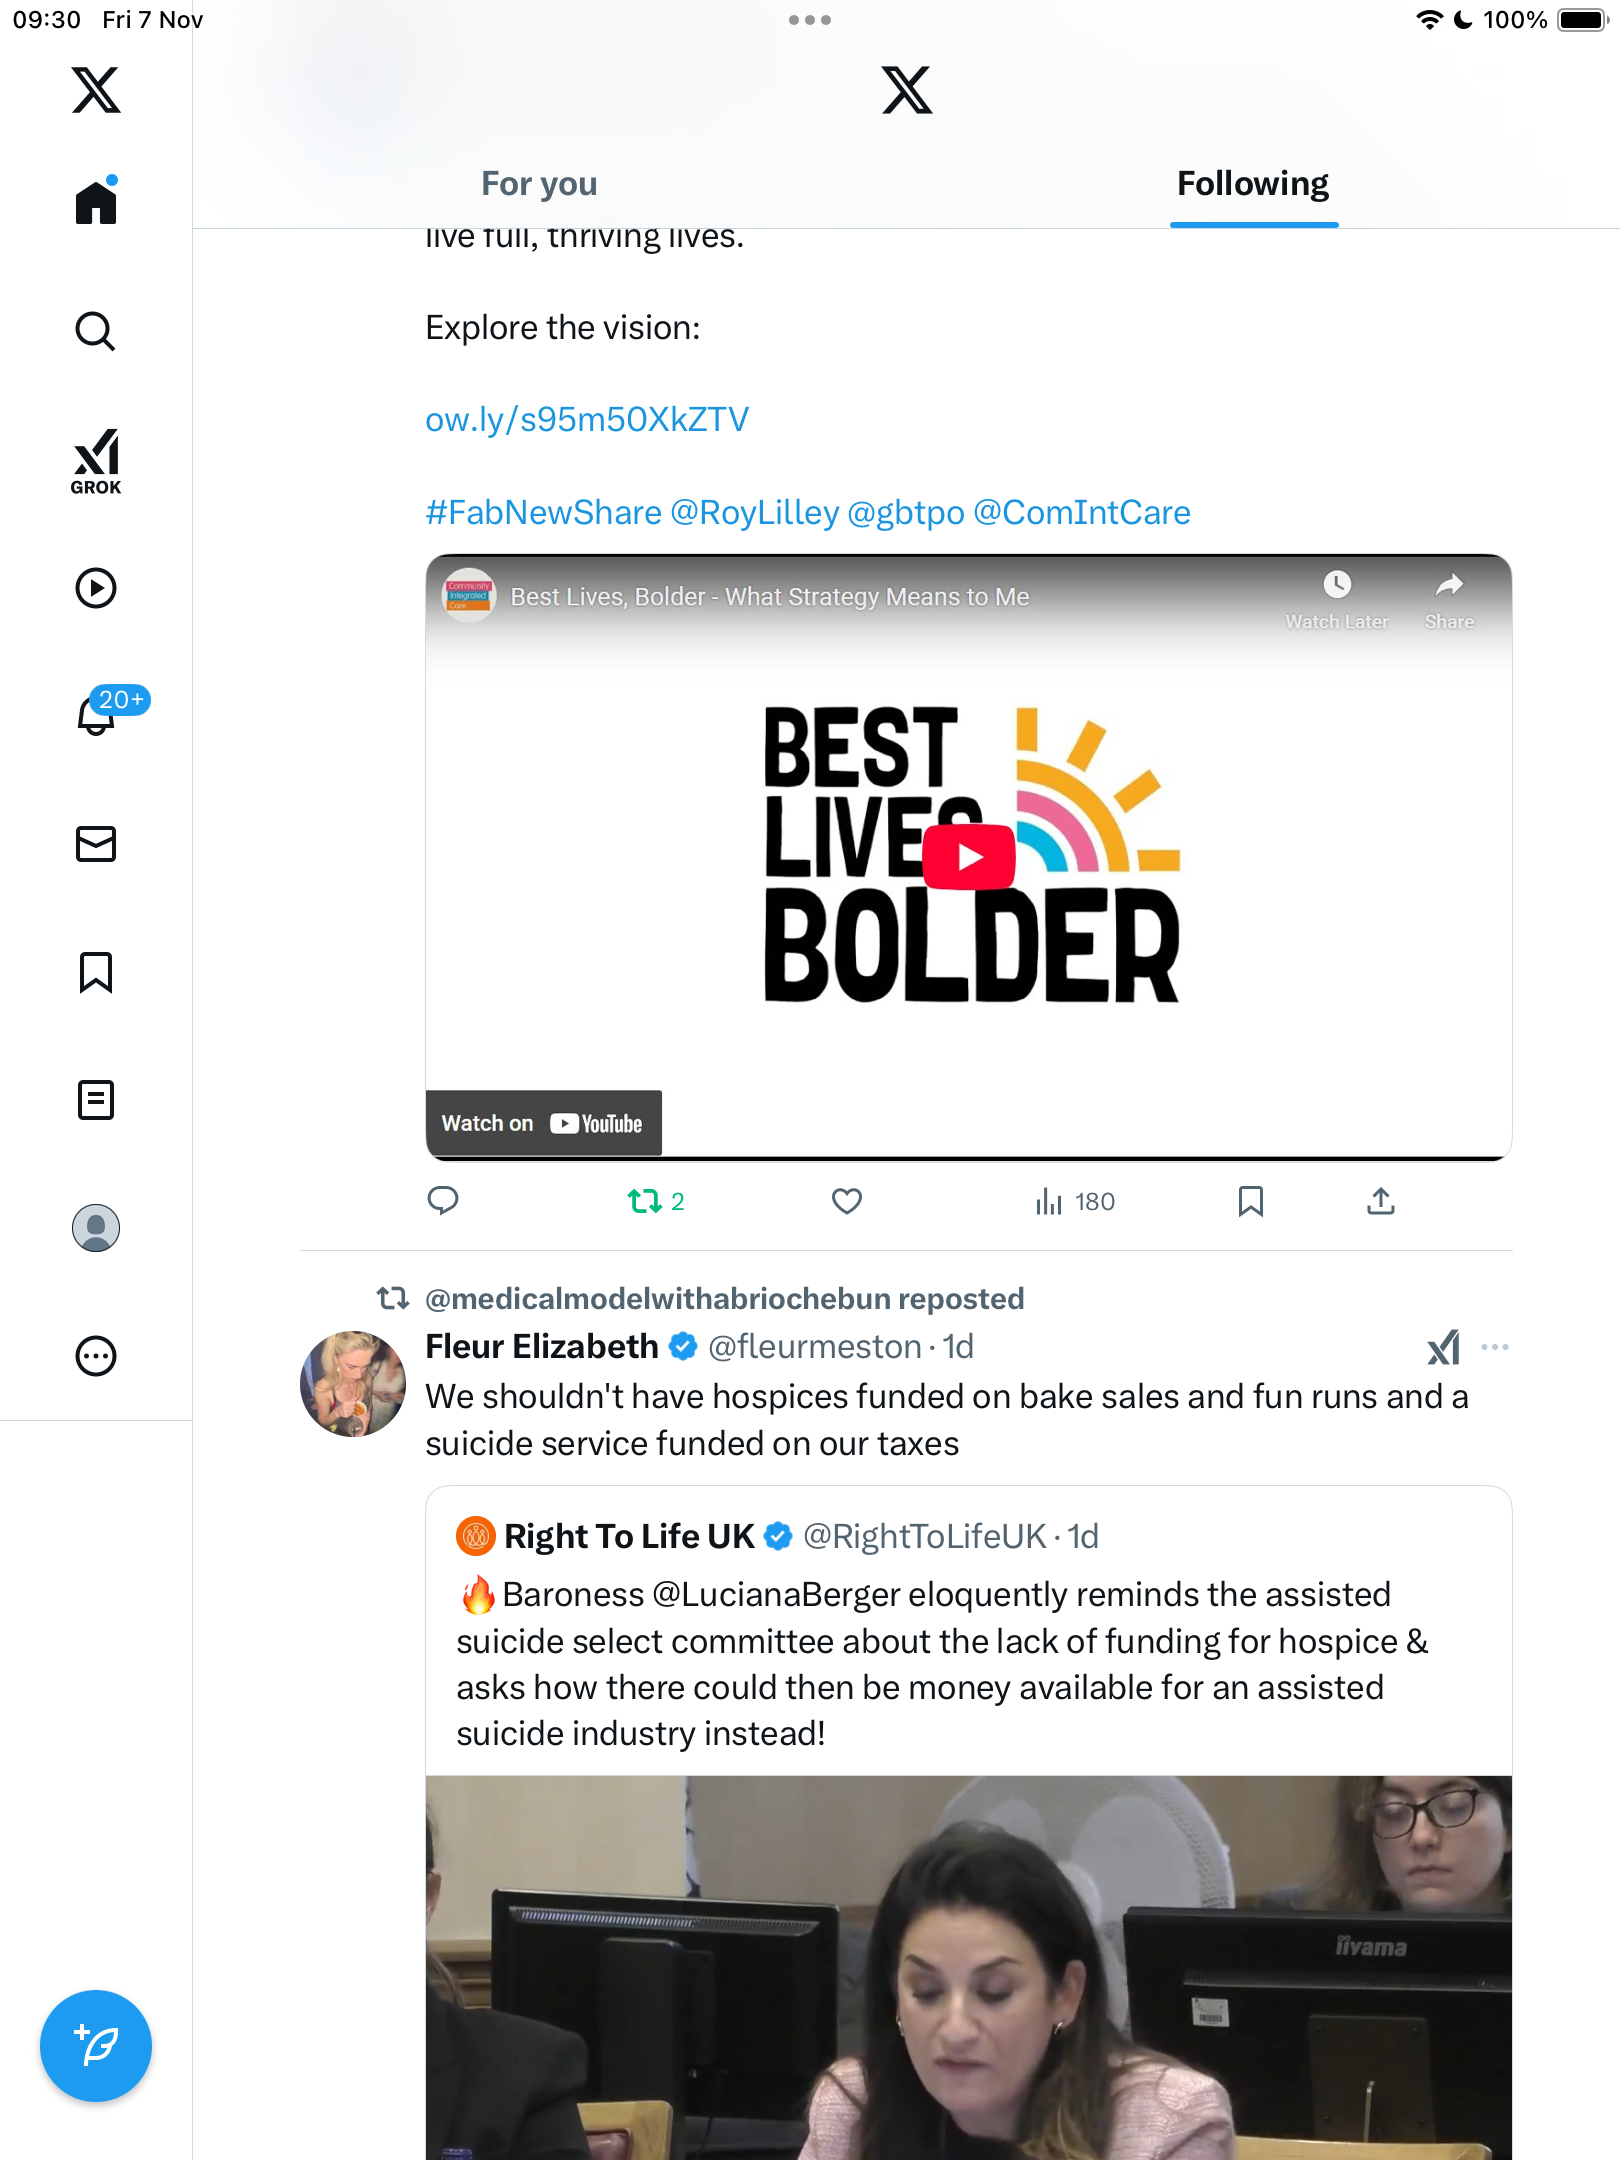Open the ow.ly/s95m50XkZTV link

point(587,420)
